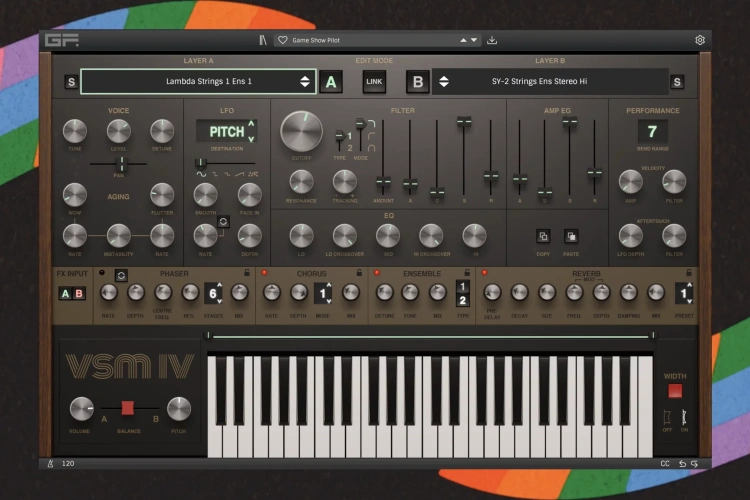
Task: Click the bend range value 7
Action: (x=652, y=131)
